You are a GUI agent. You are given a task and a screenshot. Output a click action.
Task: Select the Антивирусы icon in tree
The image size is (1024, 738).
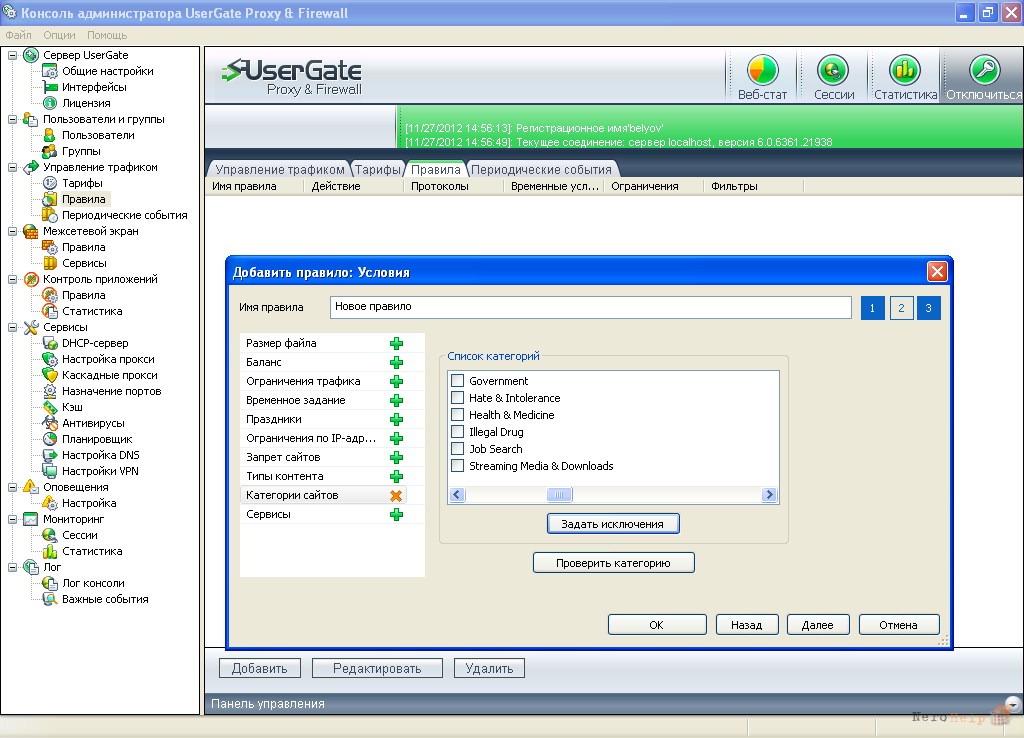click(50, 423)
